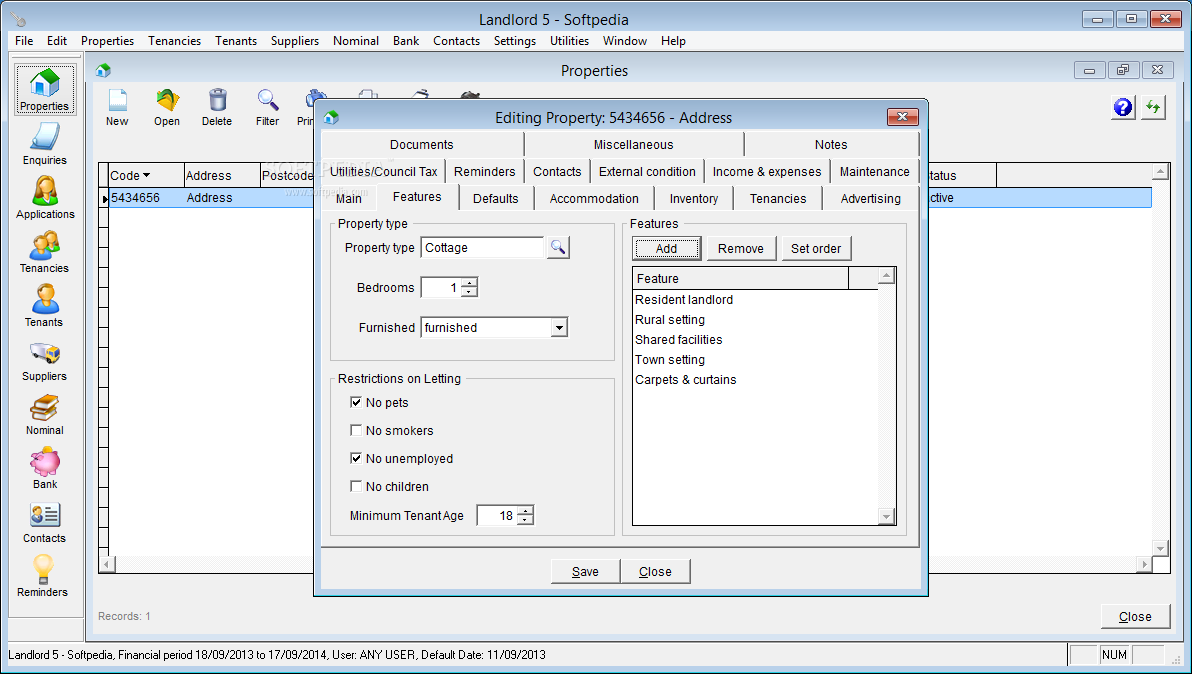Decrease Minimum Tenant Age spinner
This screenshot has height=674, width=1192.
tap(525, 520)
